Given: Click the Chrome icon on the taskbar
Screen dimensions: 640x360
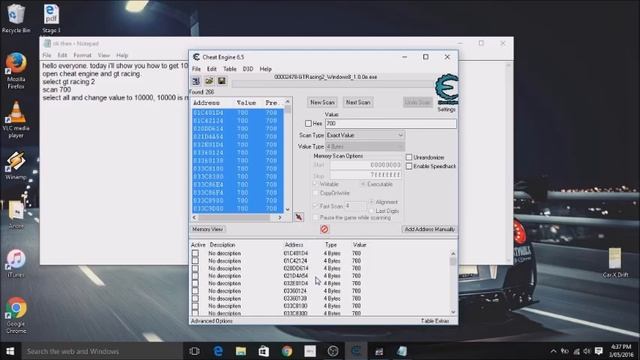Looking at the screenshot, I should (x=287, y=351).
